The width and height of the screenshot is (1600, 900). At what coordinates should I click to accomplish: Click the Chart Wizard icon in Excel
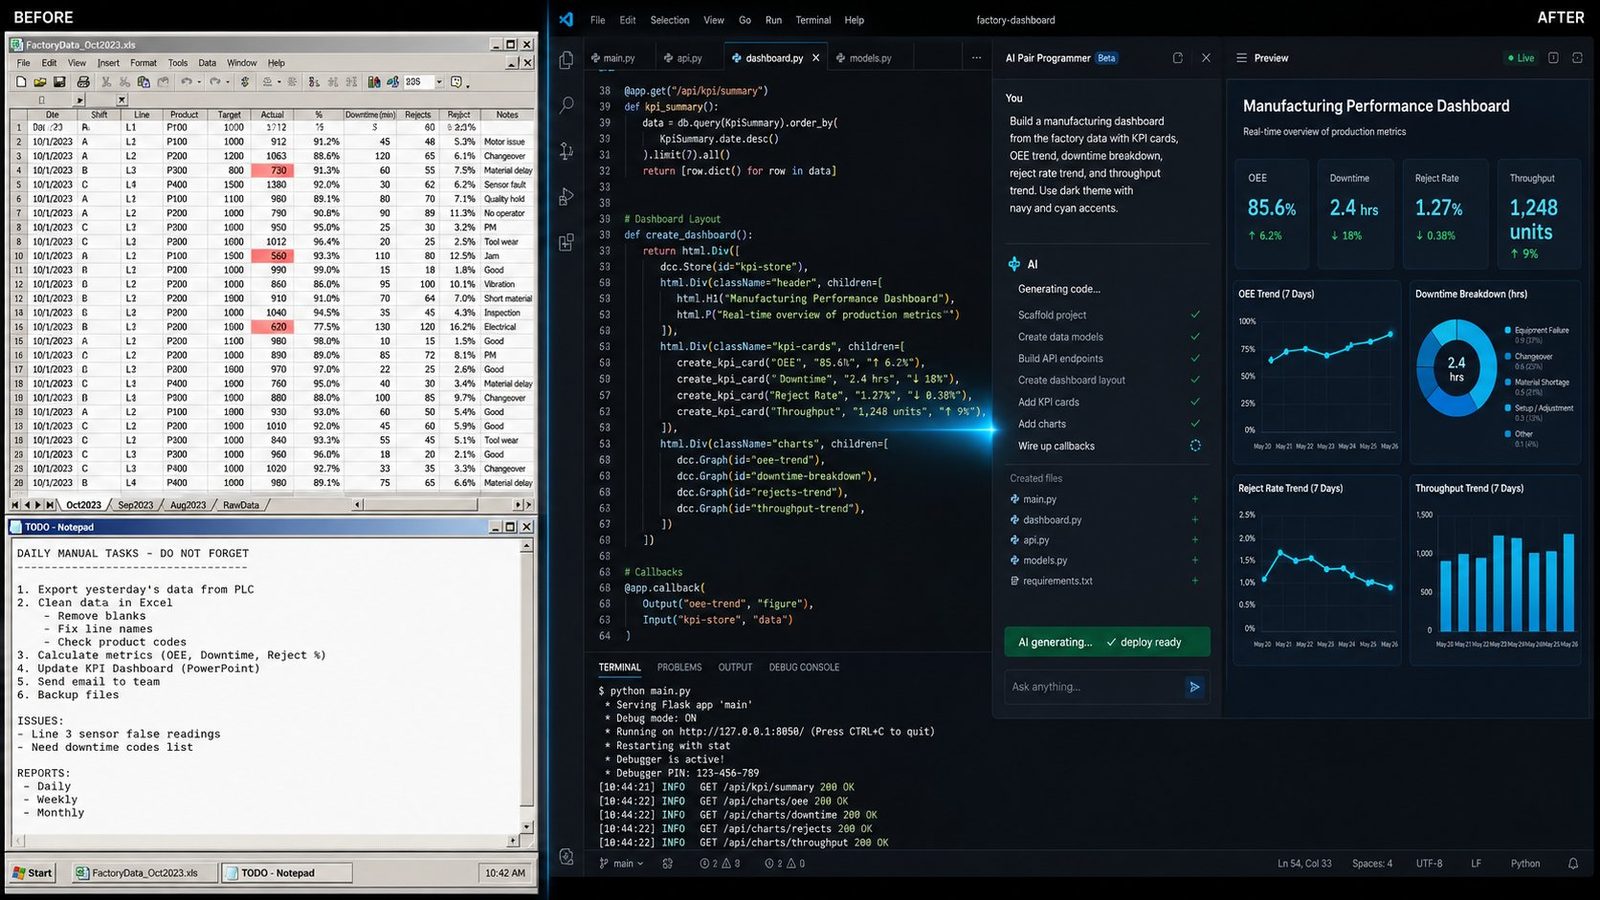click(374, 82)
